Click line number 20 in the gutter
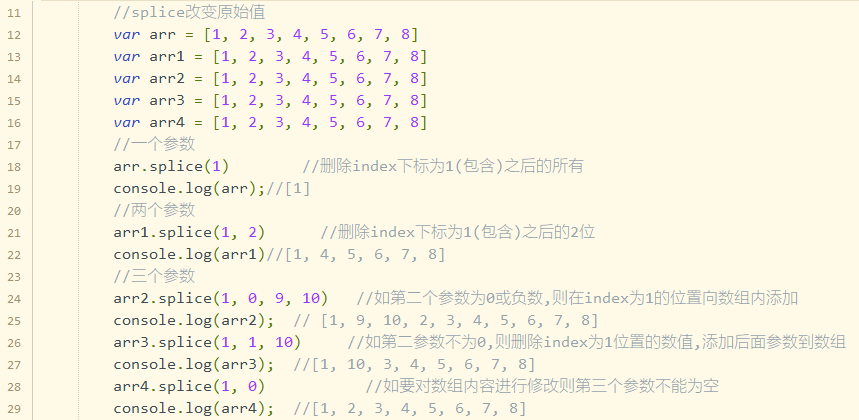The width and height of the screenshot is (859, 420). tap(16, 210)
